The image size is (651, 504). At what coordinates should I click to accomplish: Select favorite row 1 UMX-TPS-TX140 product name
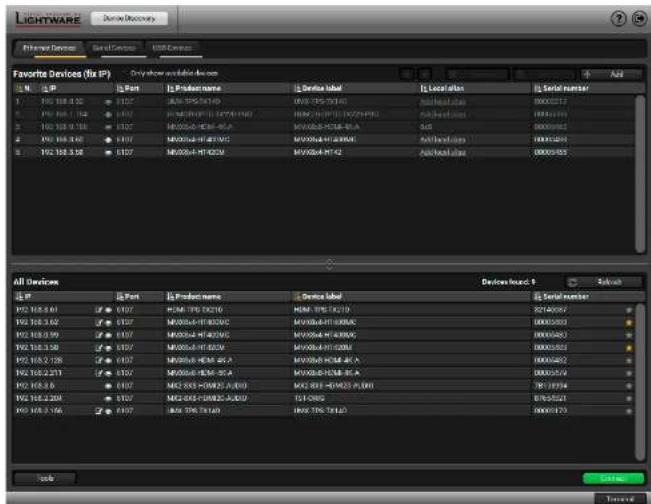click(x=194, y=102)
